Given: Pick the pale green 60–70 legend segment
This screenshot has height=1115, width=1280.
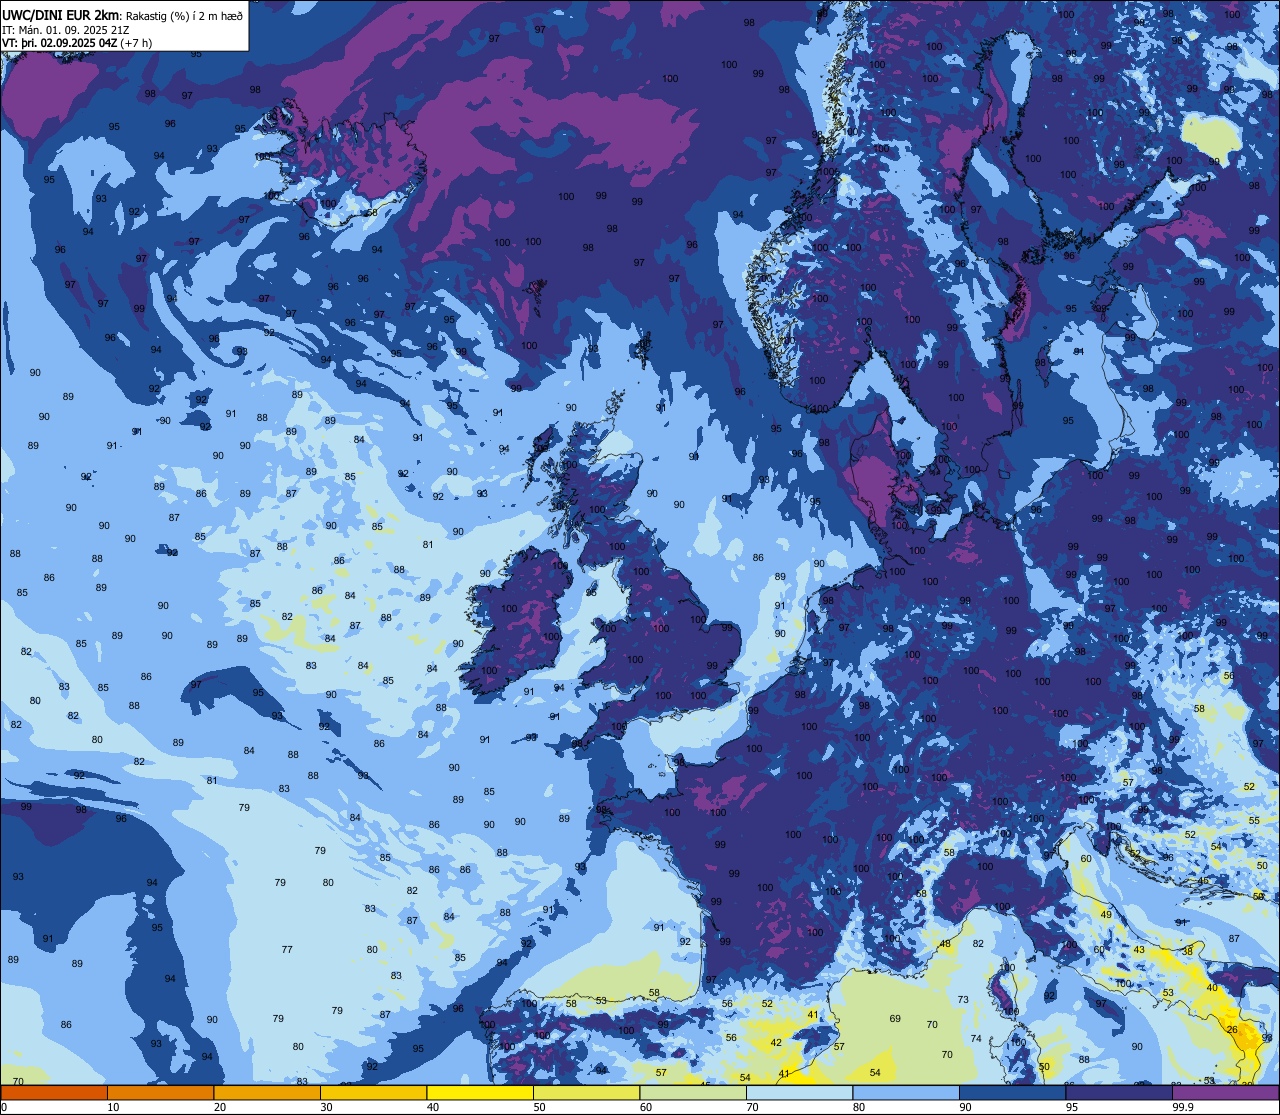Looking at the screenshot, I should (693, 1092).
